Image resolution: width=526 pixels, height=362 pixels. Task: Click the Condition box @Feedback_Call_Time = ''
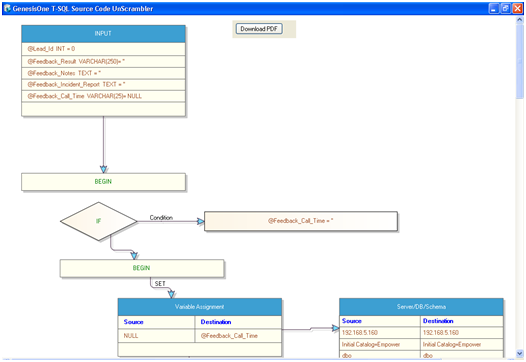click(301, 221)
